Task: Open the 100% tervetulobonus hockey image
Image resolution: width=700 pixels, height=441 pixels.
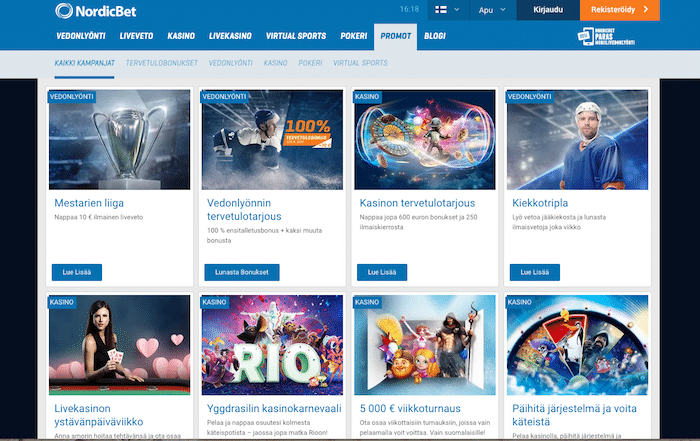Action: 272,140
